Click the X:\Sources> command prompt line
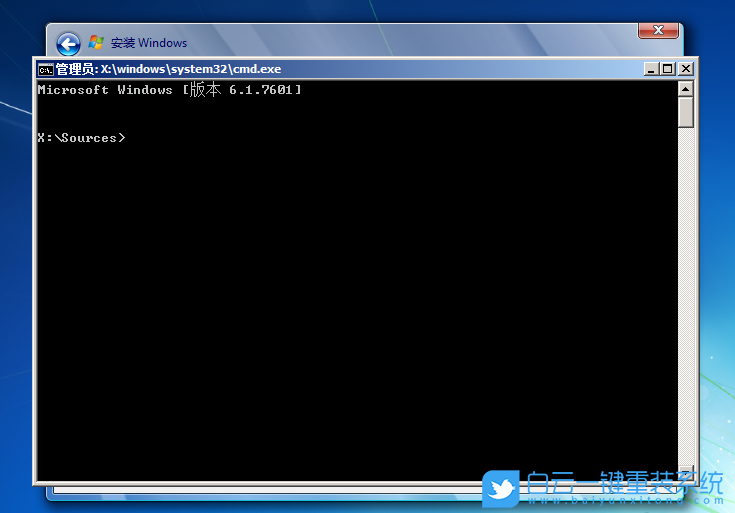735x513 pixels. 82,138
